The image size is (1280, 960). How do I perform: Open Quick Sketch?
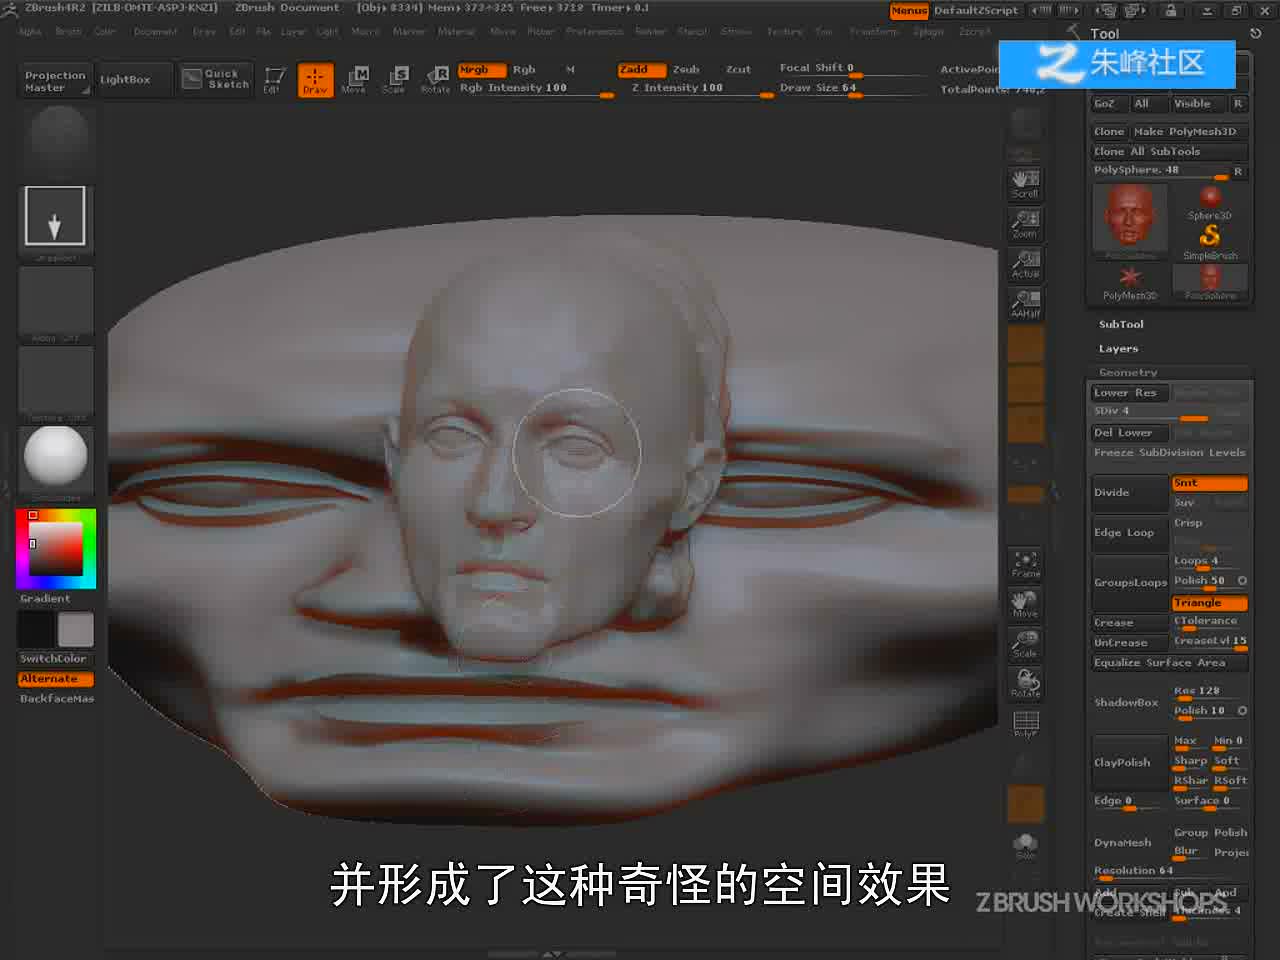tap(216, 79)
